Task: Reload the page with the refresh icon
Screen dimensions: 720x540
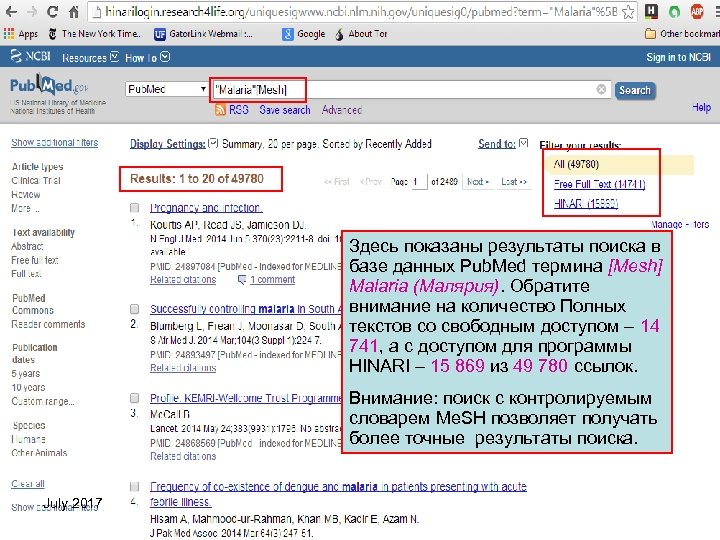Action: [x=53, y=12]
